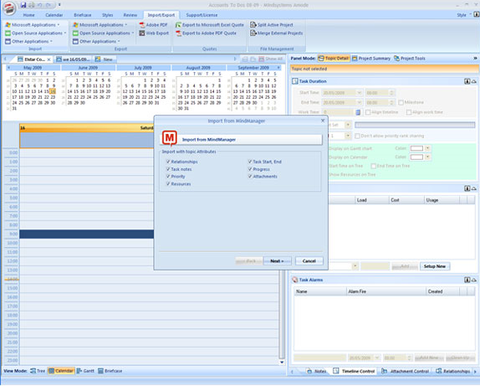Viewport: 480px width, 386px height.
Task: Click Merge External Projects
Action: 277,33
